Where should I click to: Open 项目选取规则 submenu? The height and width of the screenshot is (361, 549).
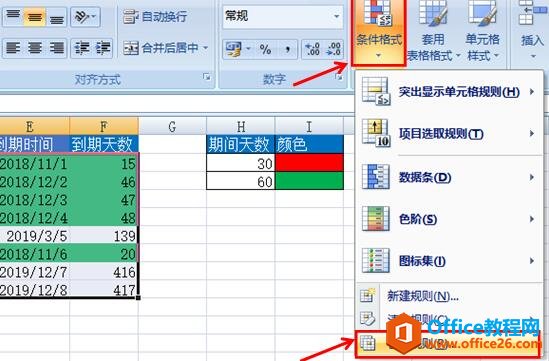pyautogui.click(x=449, y=134)
